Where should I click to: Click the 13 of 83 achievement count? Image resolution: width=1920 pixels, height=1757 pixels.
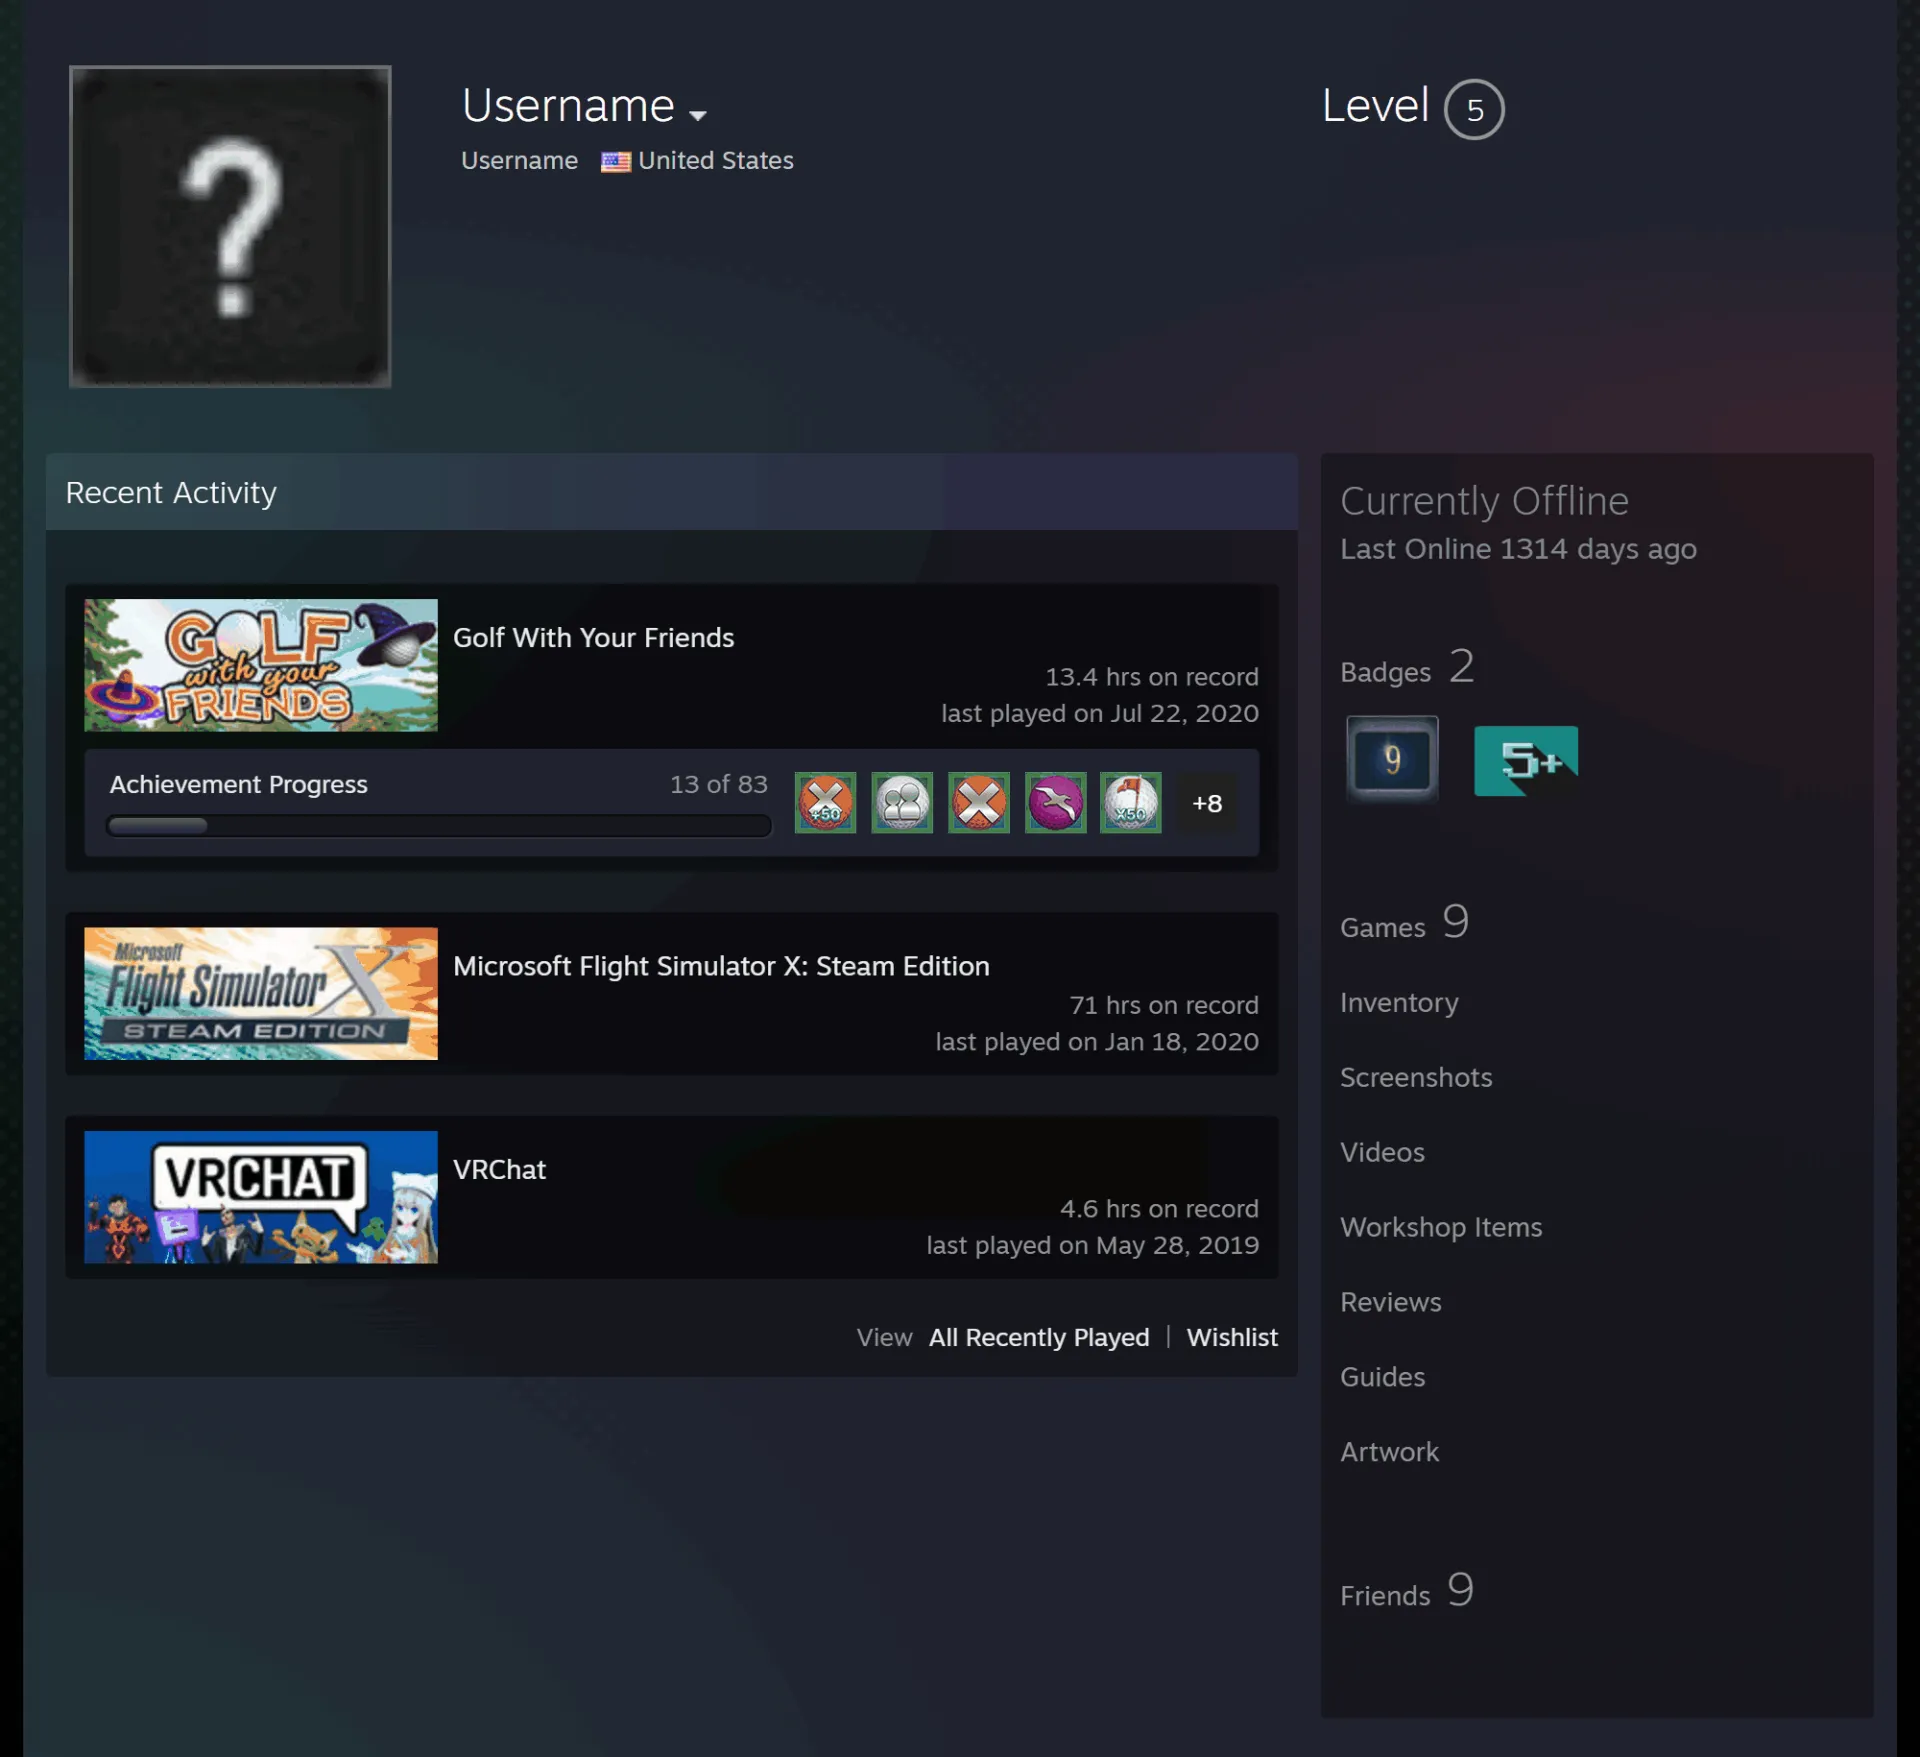coord(718,784)
